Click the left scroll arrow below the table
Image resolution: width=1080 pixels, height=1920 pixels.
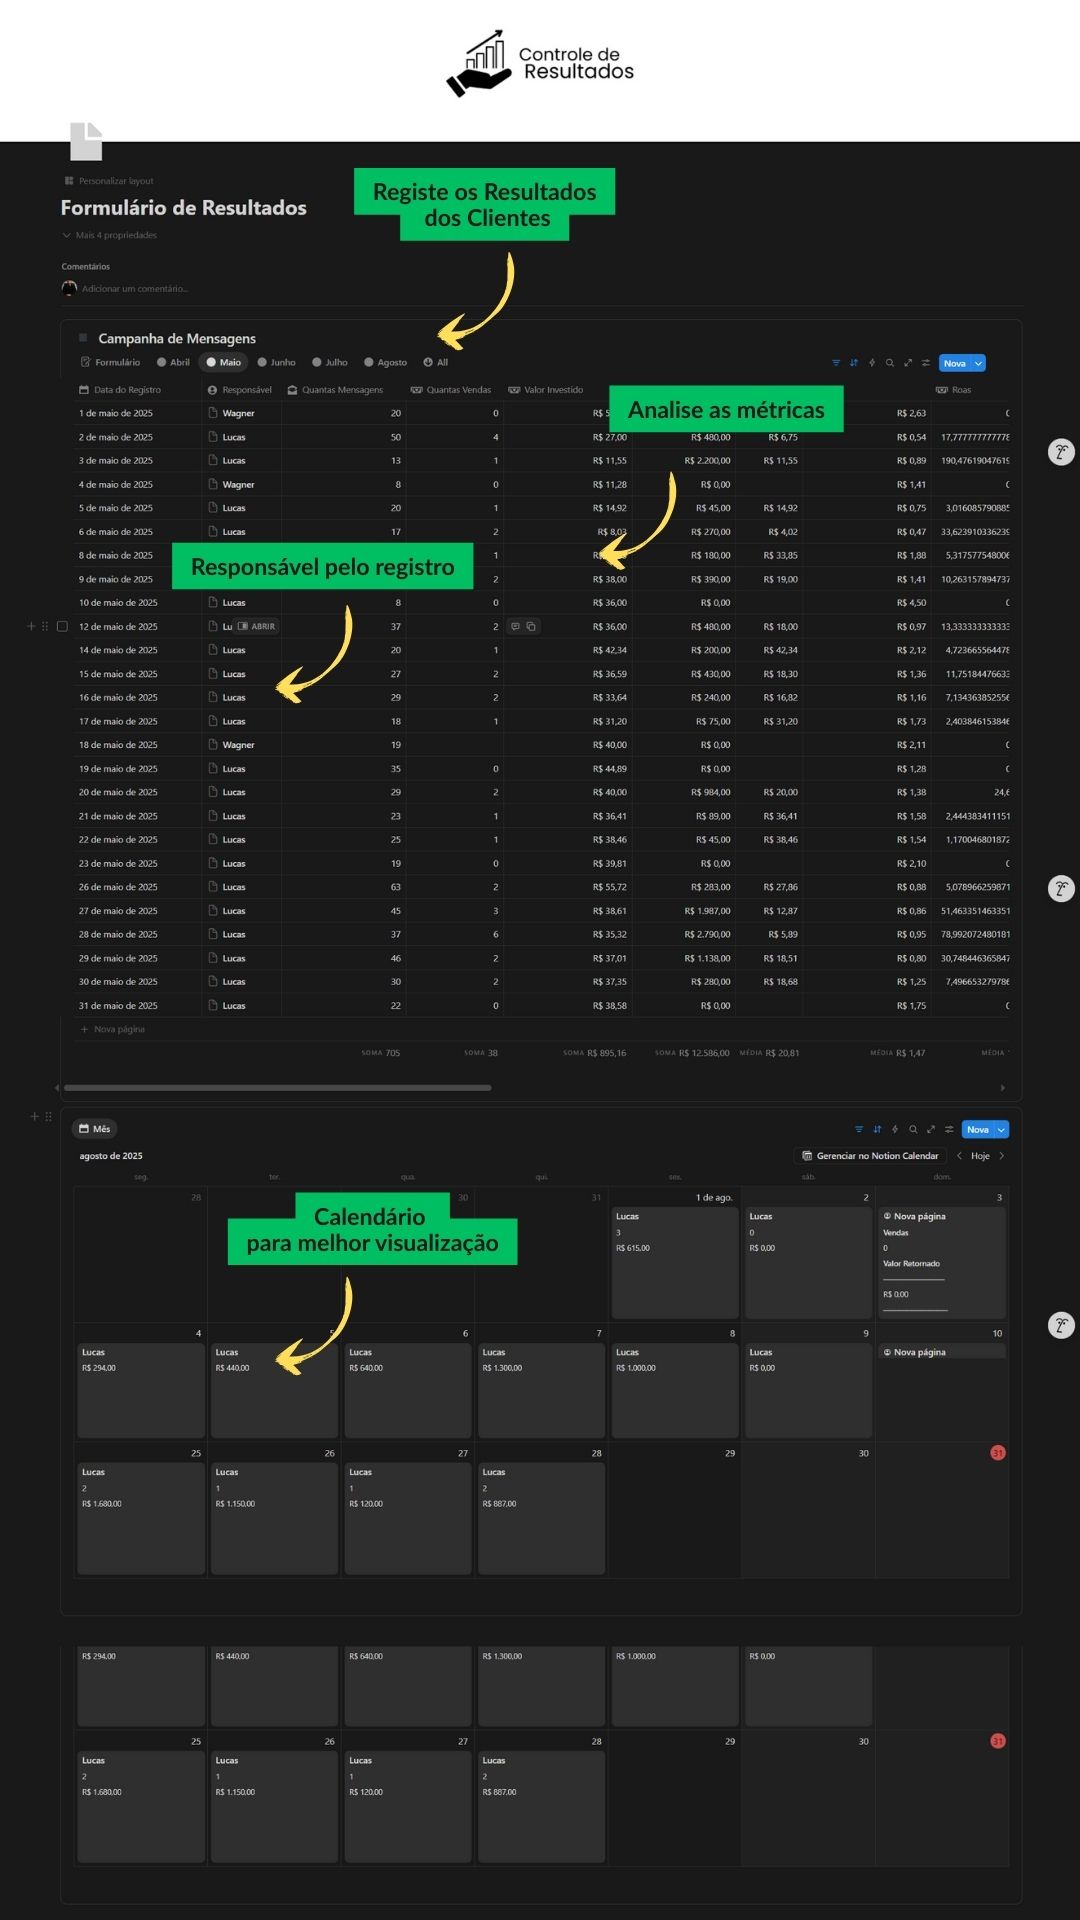[57, 1088]
